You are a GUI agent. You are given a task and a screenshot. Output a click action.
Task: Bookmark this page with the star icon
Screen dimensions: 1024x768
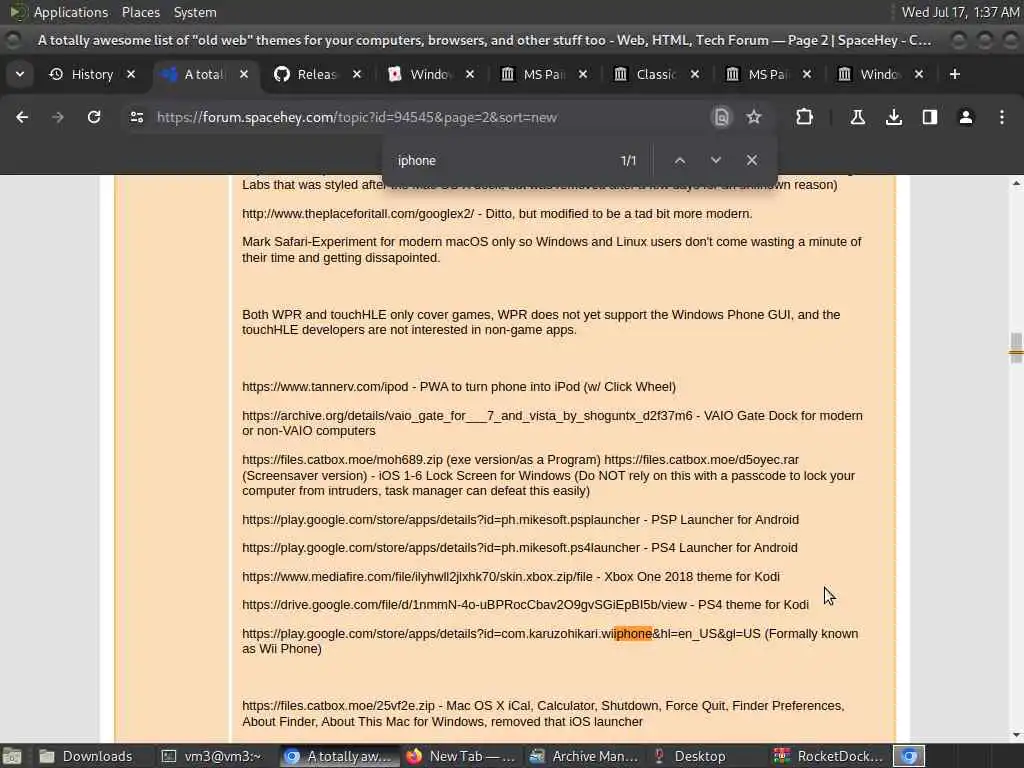754,117
